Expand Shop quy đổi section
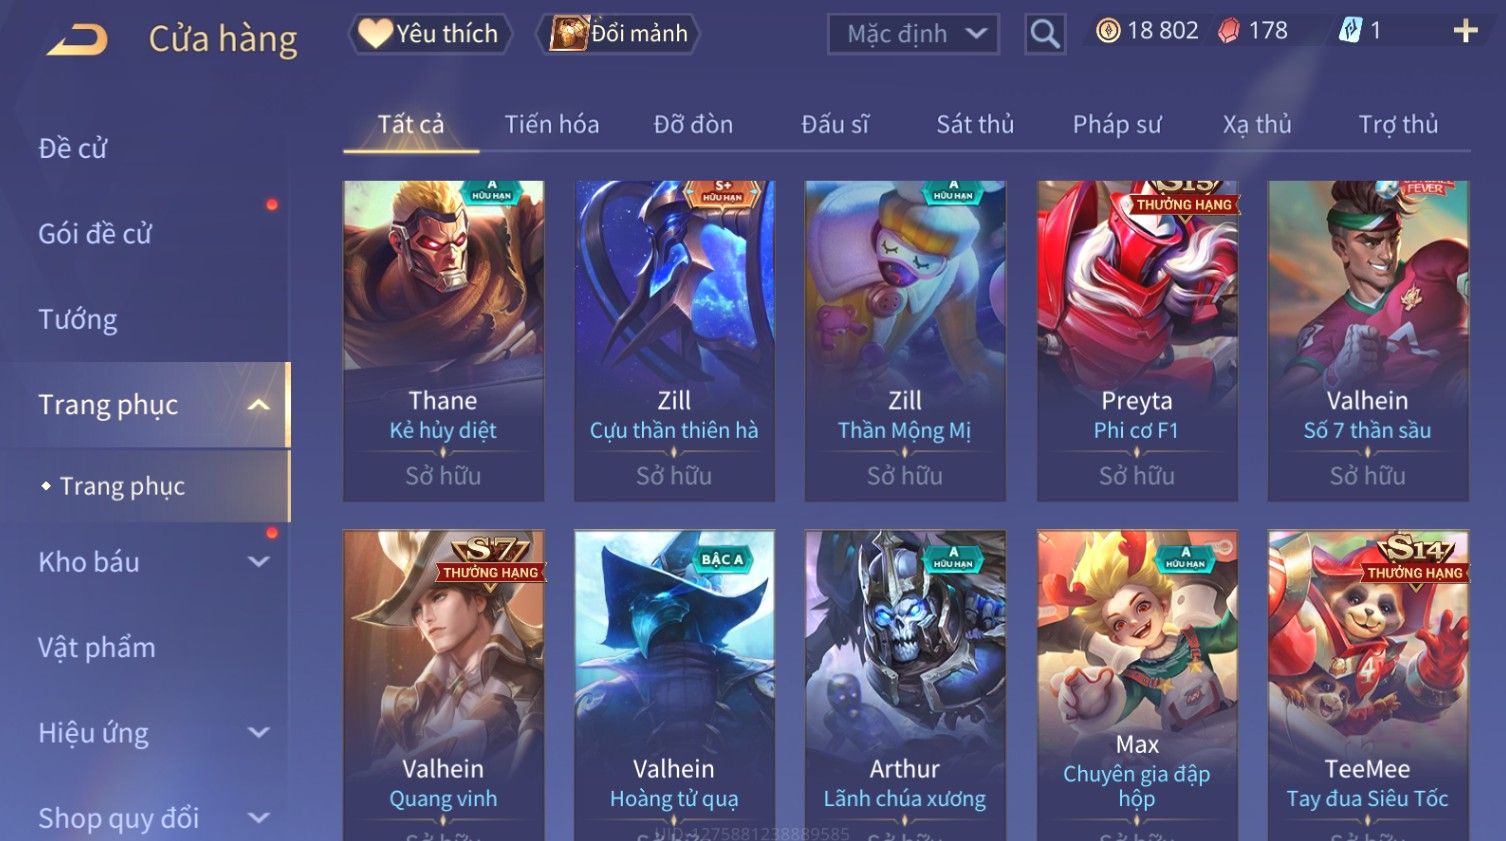The image size is (1506, 841). click(259, 818)
